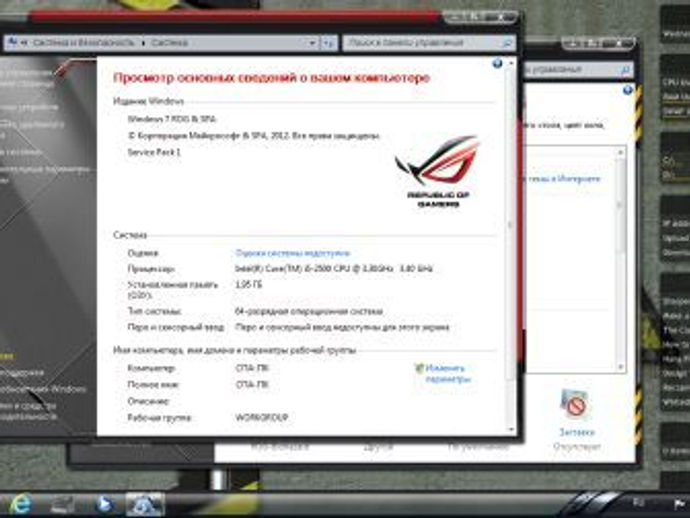Open help in the System window

pyautogui.click(x=497, y=63)
